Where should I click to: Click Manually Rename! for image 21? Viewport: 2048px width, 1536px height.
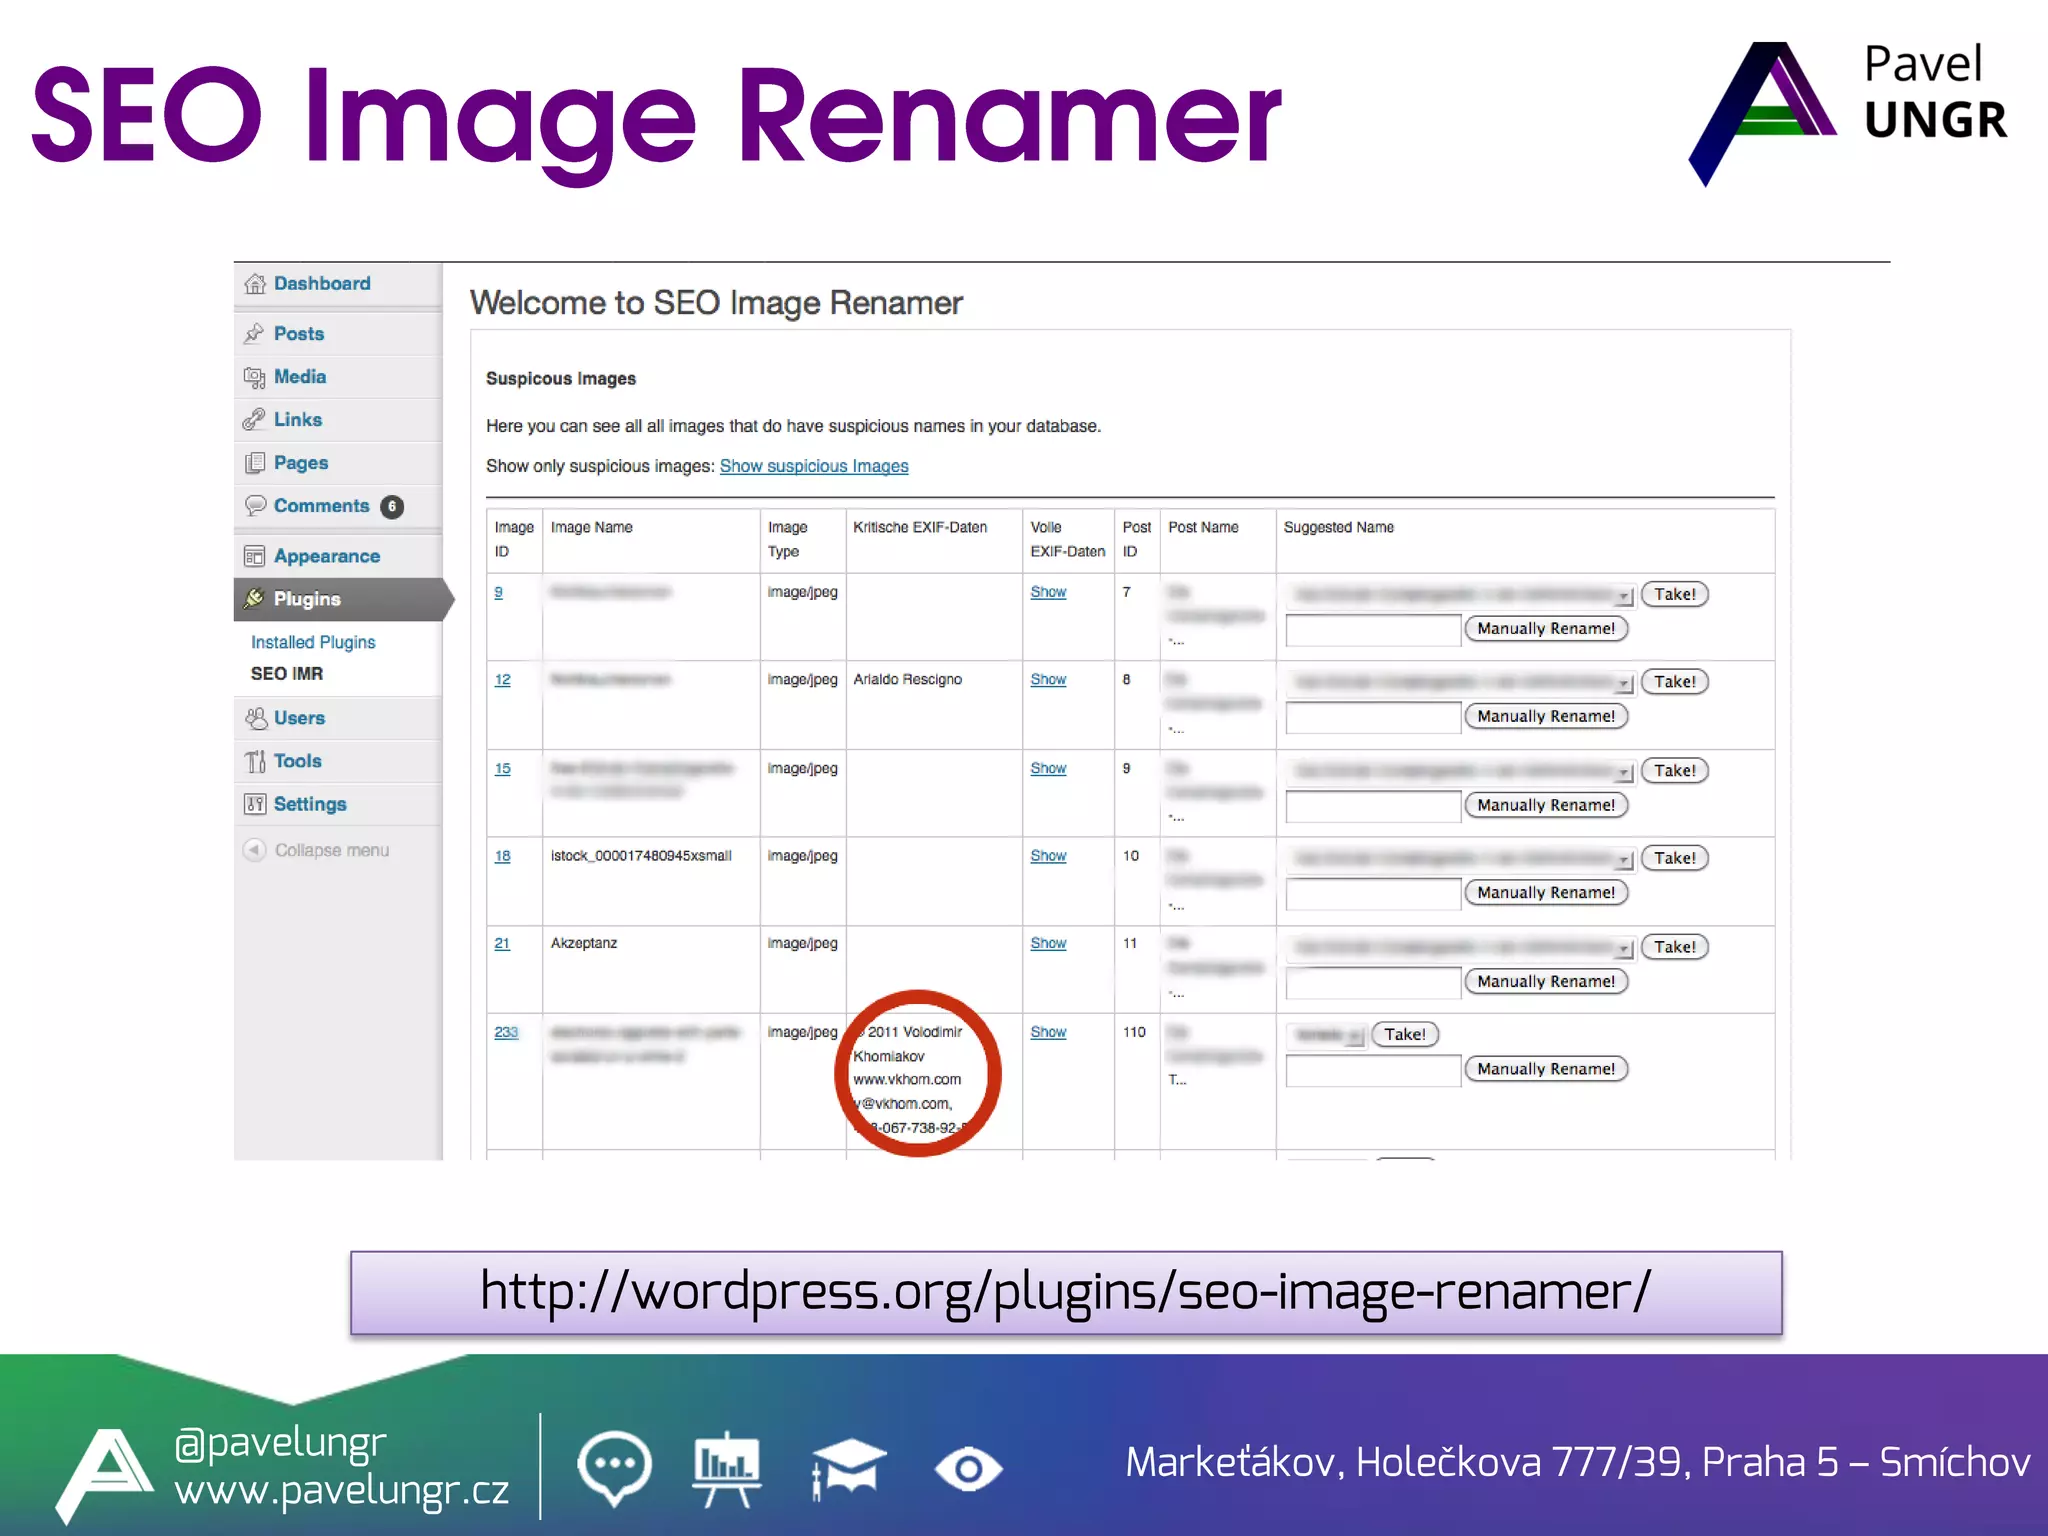tap(1545, 982)
